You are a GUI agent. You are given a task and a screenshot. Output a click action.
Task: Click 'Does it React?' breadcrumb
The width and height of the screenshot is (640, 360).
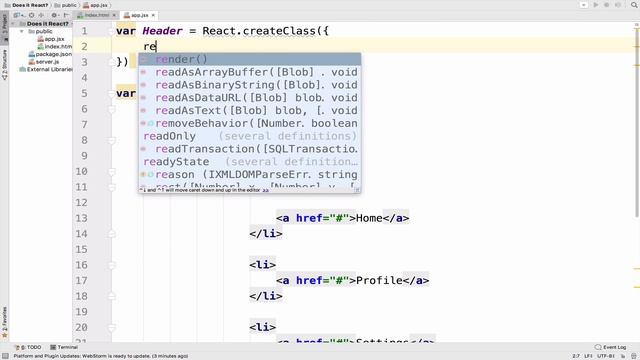tap(27, 5)
